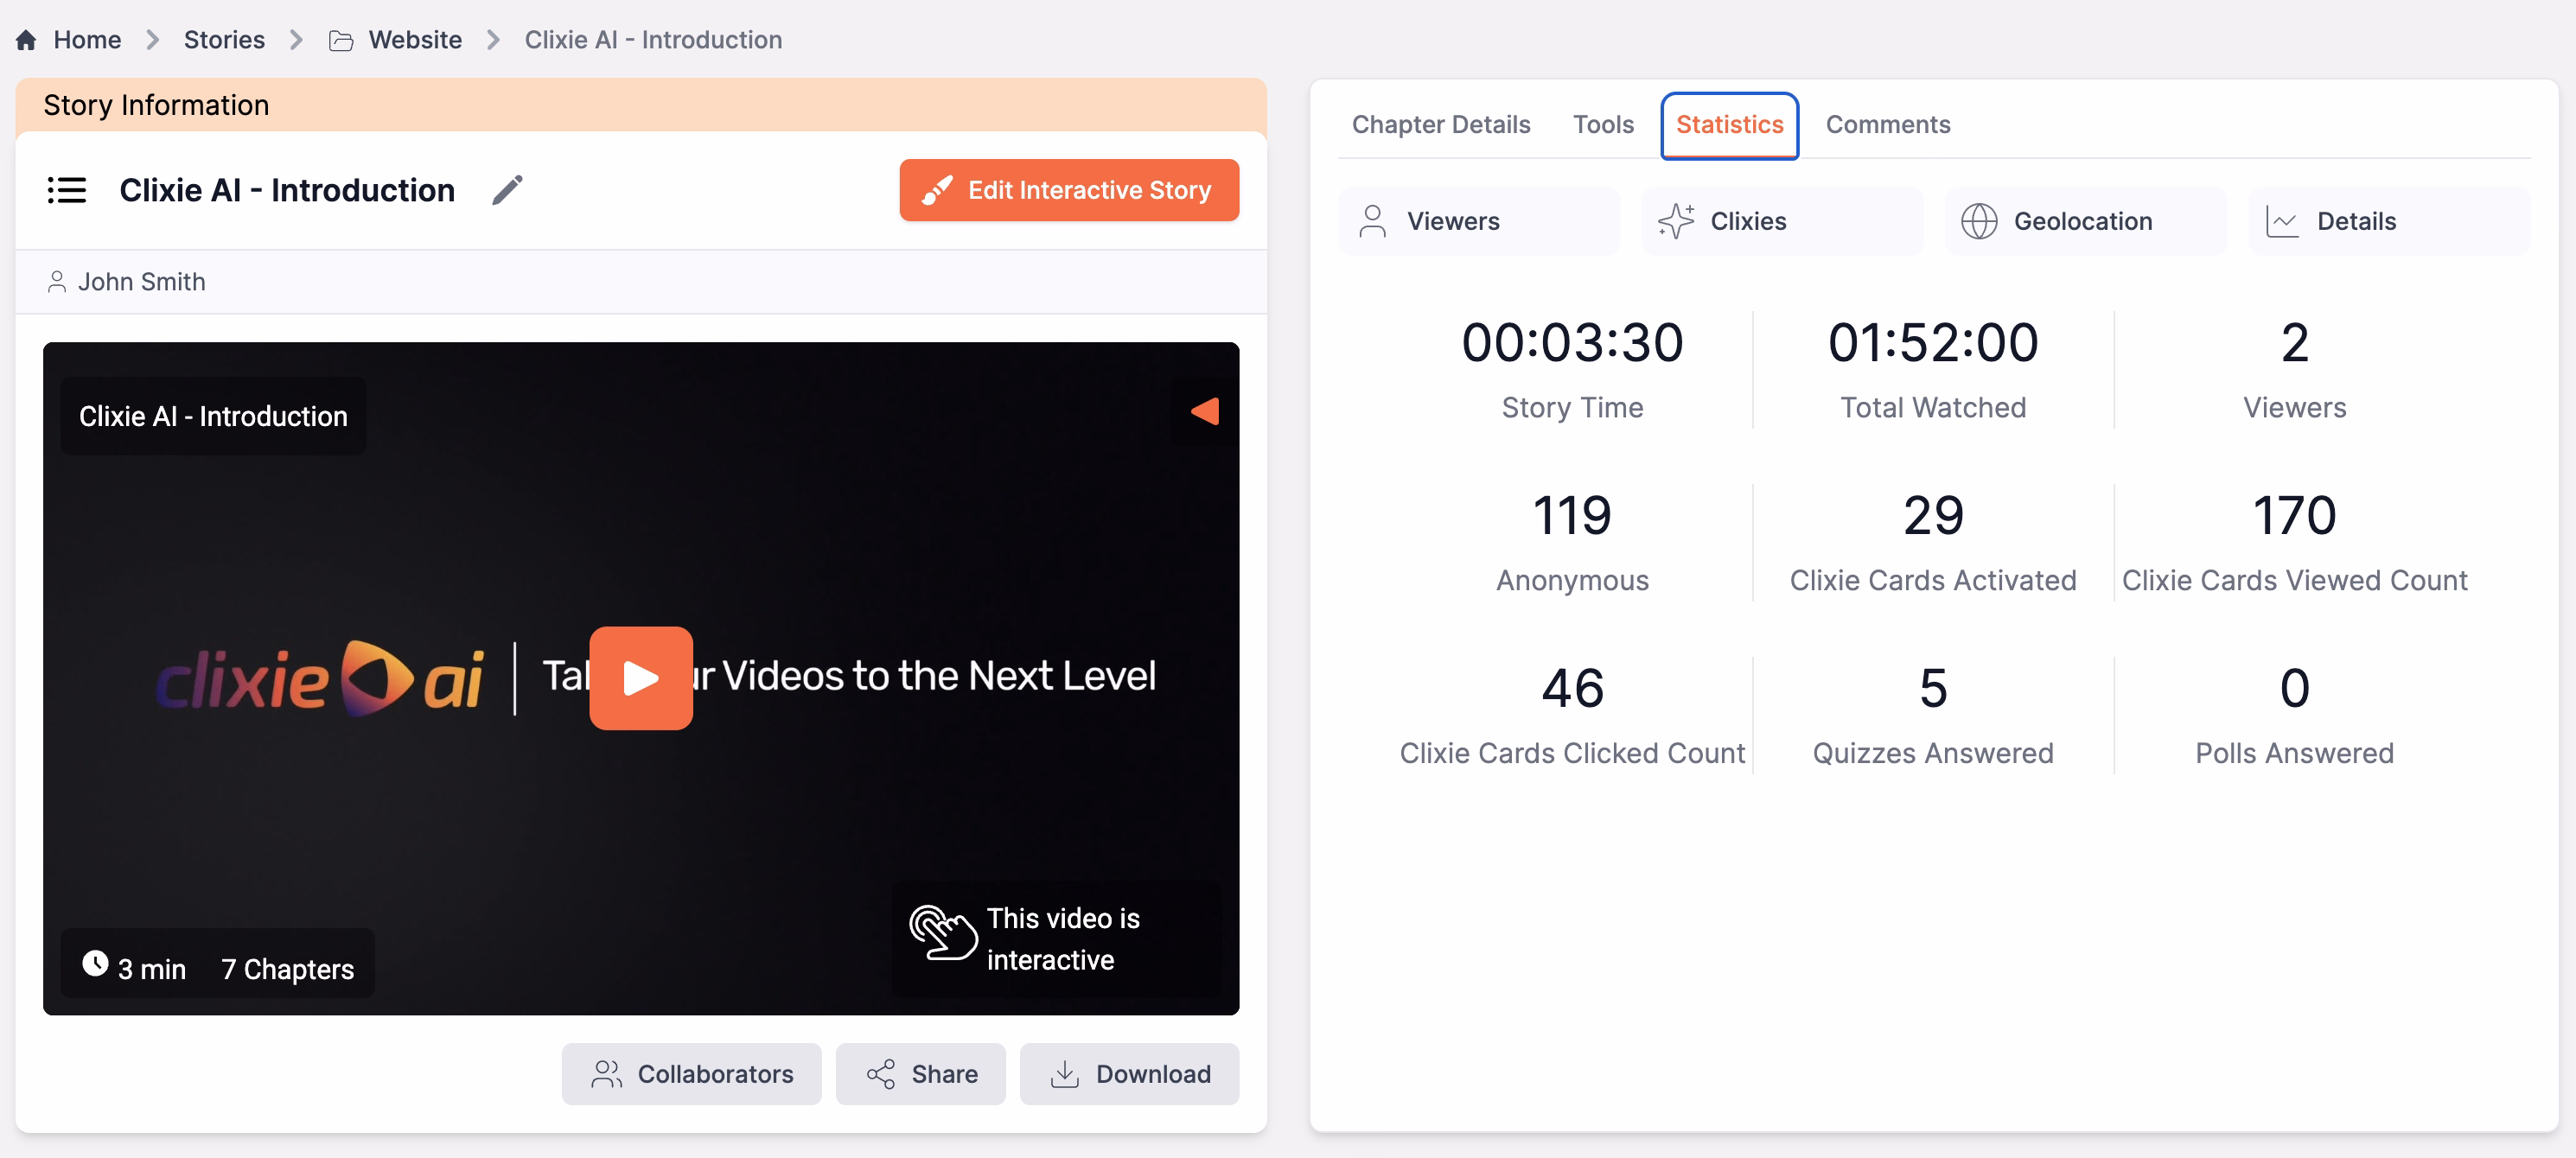Click the Viewers count 2
The width and height of the screenshot is (2576, 1158).
2294,343
